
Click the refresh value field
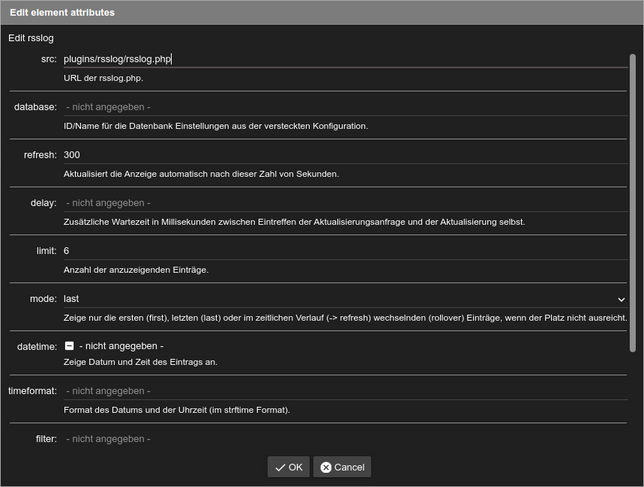(345, 155)
